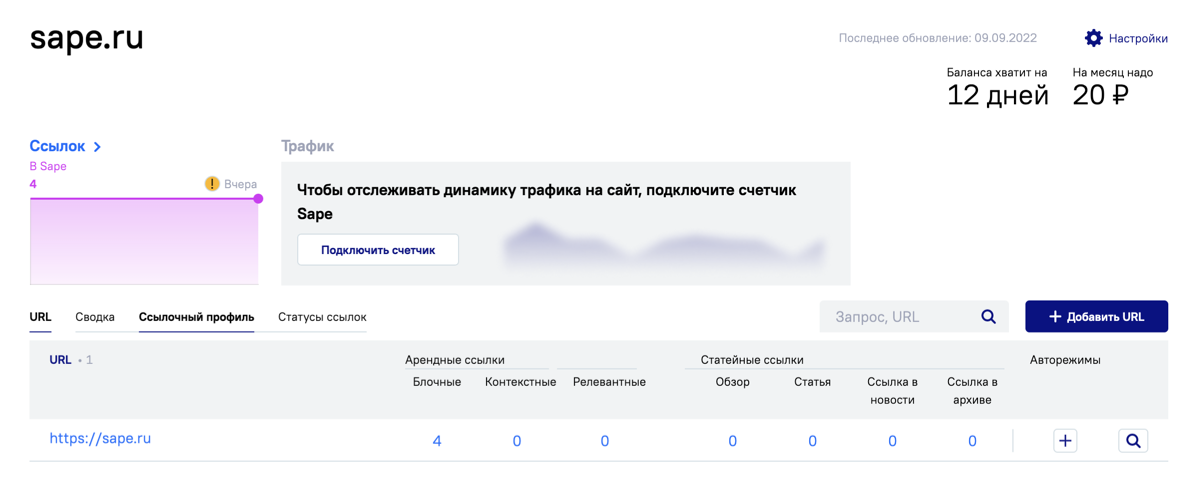Click Релевантные count 0 for sape.ru
Viewport: 1185px width, 495px height.
coord(605,441)
